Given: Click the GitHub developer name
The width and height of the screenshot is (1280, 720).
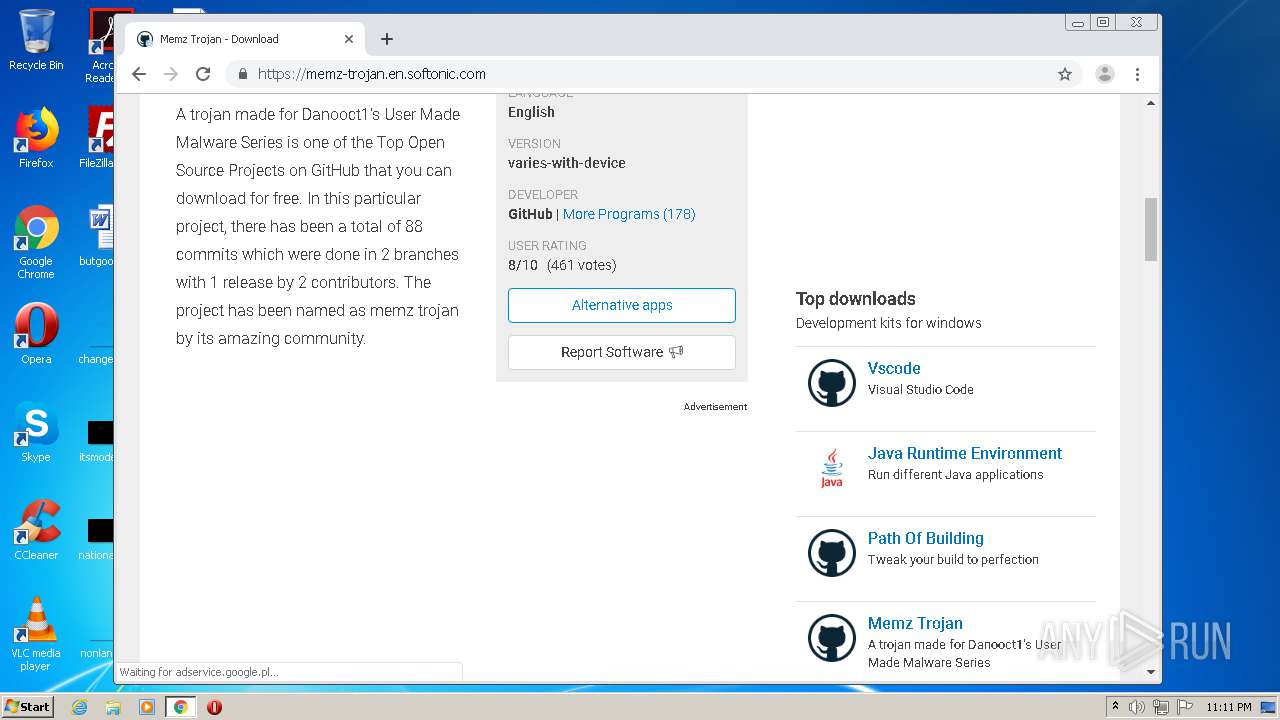Looking at the screenshot, I should tap(530, 214).
